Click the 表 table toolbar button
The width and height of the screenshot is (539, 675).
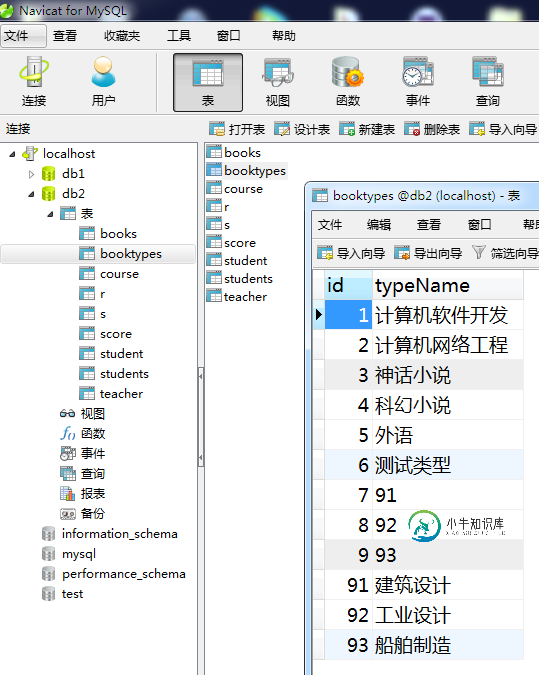[208, 82]
